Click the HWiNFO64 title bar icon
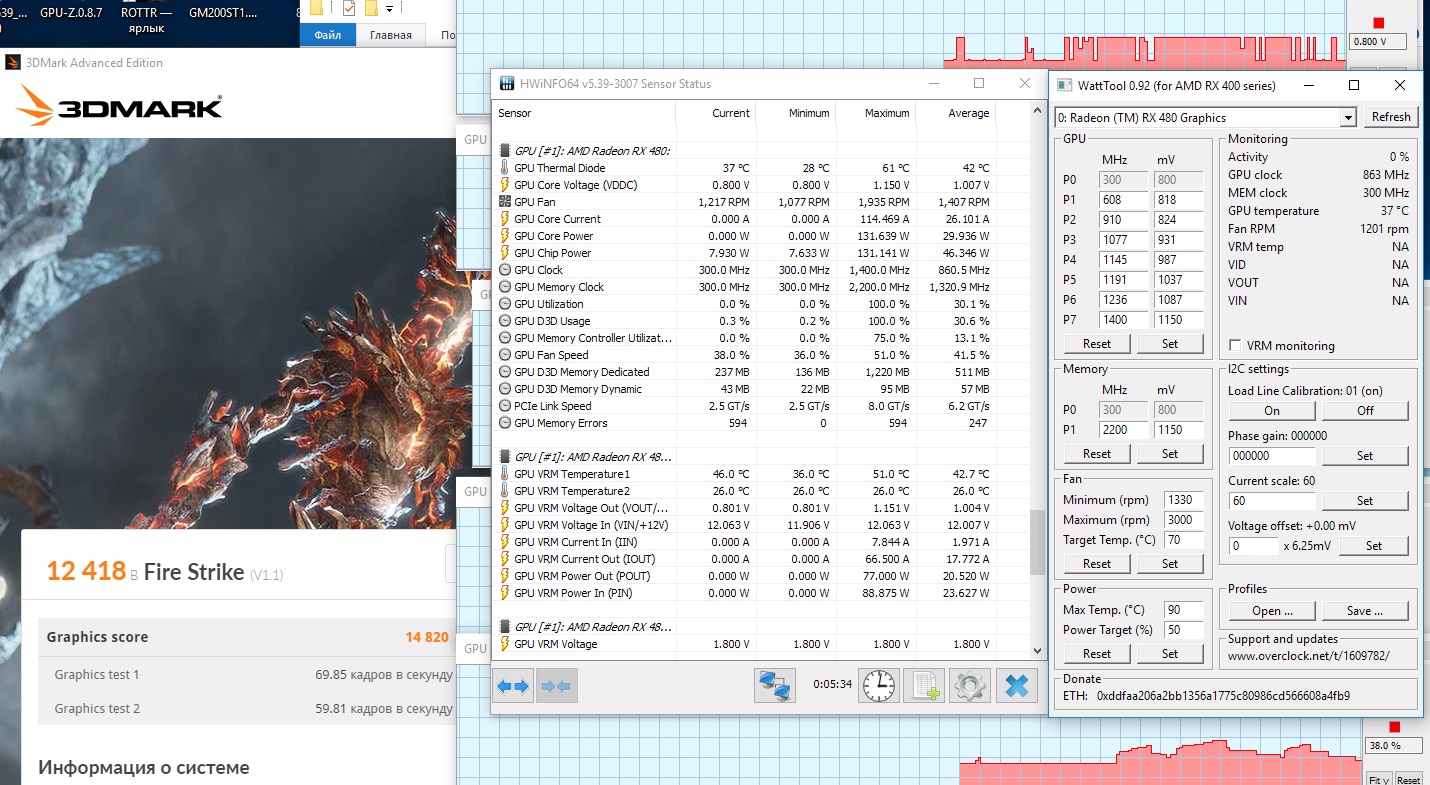The width and height of the screenshot is (1430, 785). [x=505, y=84]
